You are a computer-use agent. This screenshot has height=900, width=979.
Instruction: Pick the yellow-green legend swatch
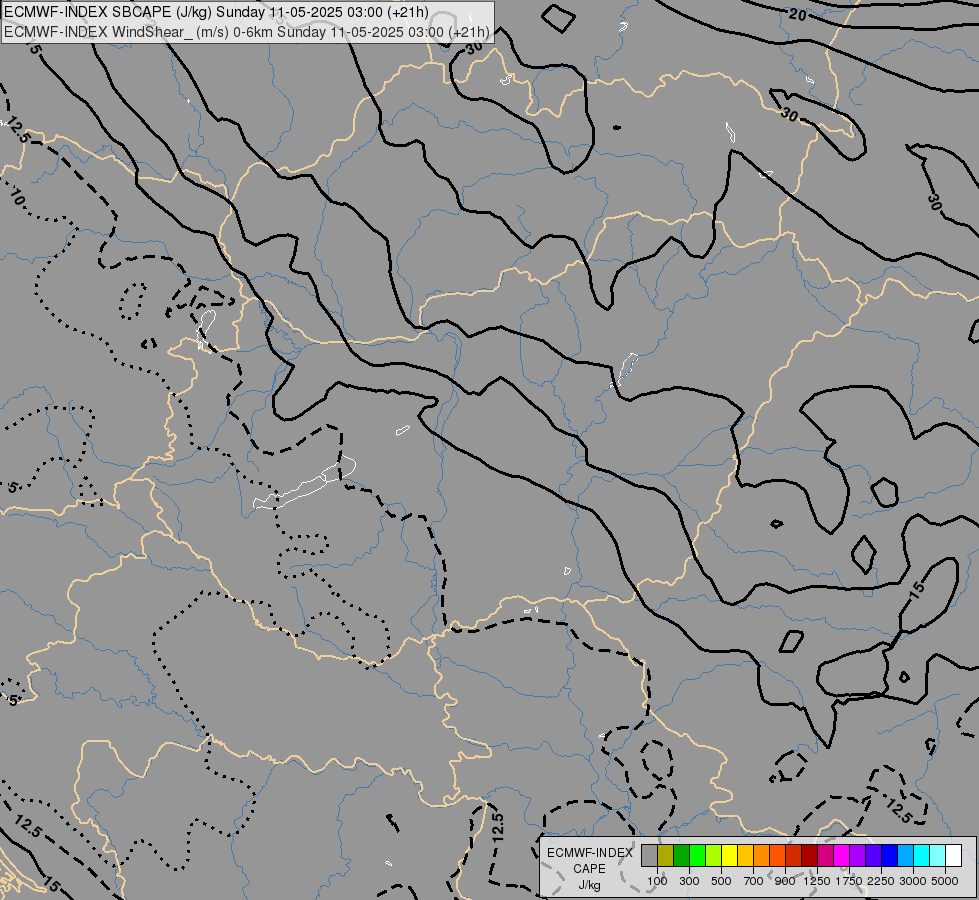(714, 856)
